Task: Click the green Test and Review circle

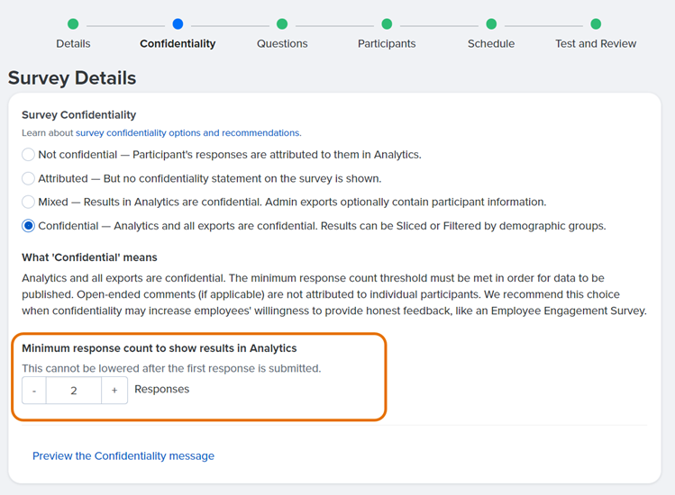Action: pyautogui.click(x=596, y=24)
